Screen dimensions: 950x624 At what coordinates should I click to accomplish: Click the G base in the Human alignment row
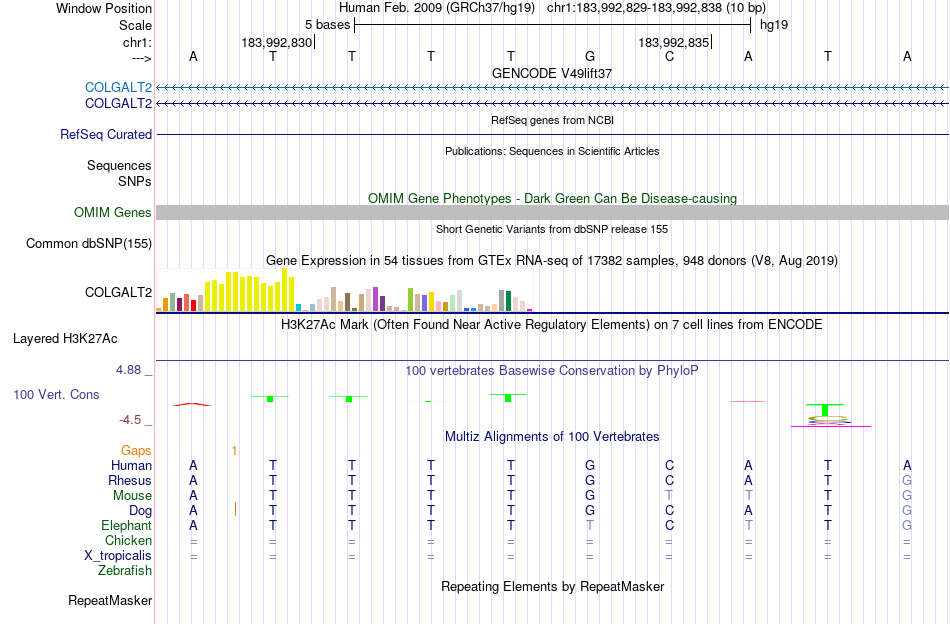pos(590,465)
